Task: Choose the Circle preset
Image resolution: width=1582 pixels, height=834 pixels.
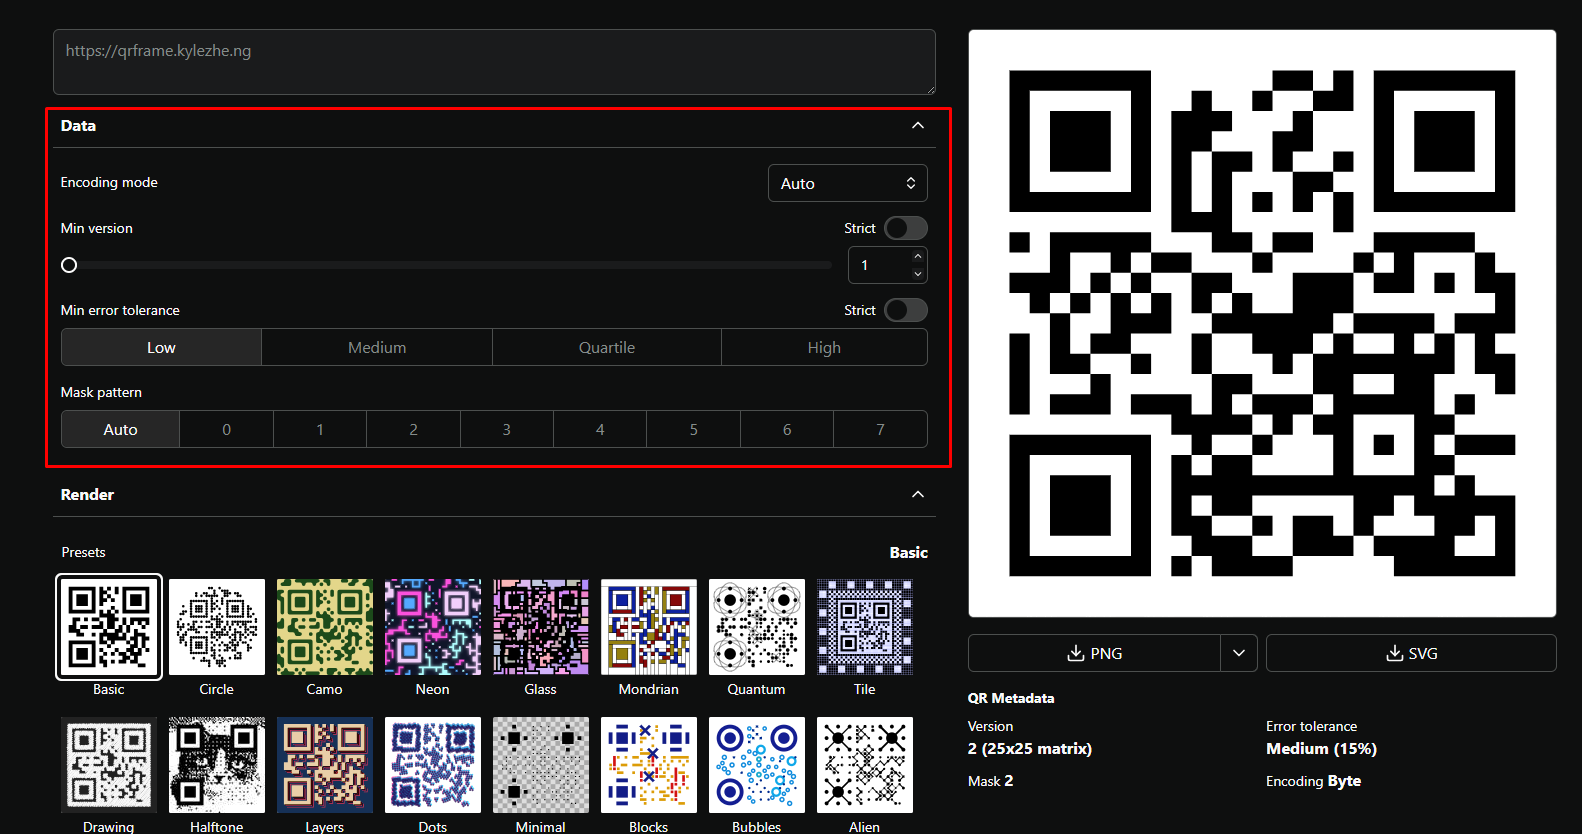Action: 217,627
